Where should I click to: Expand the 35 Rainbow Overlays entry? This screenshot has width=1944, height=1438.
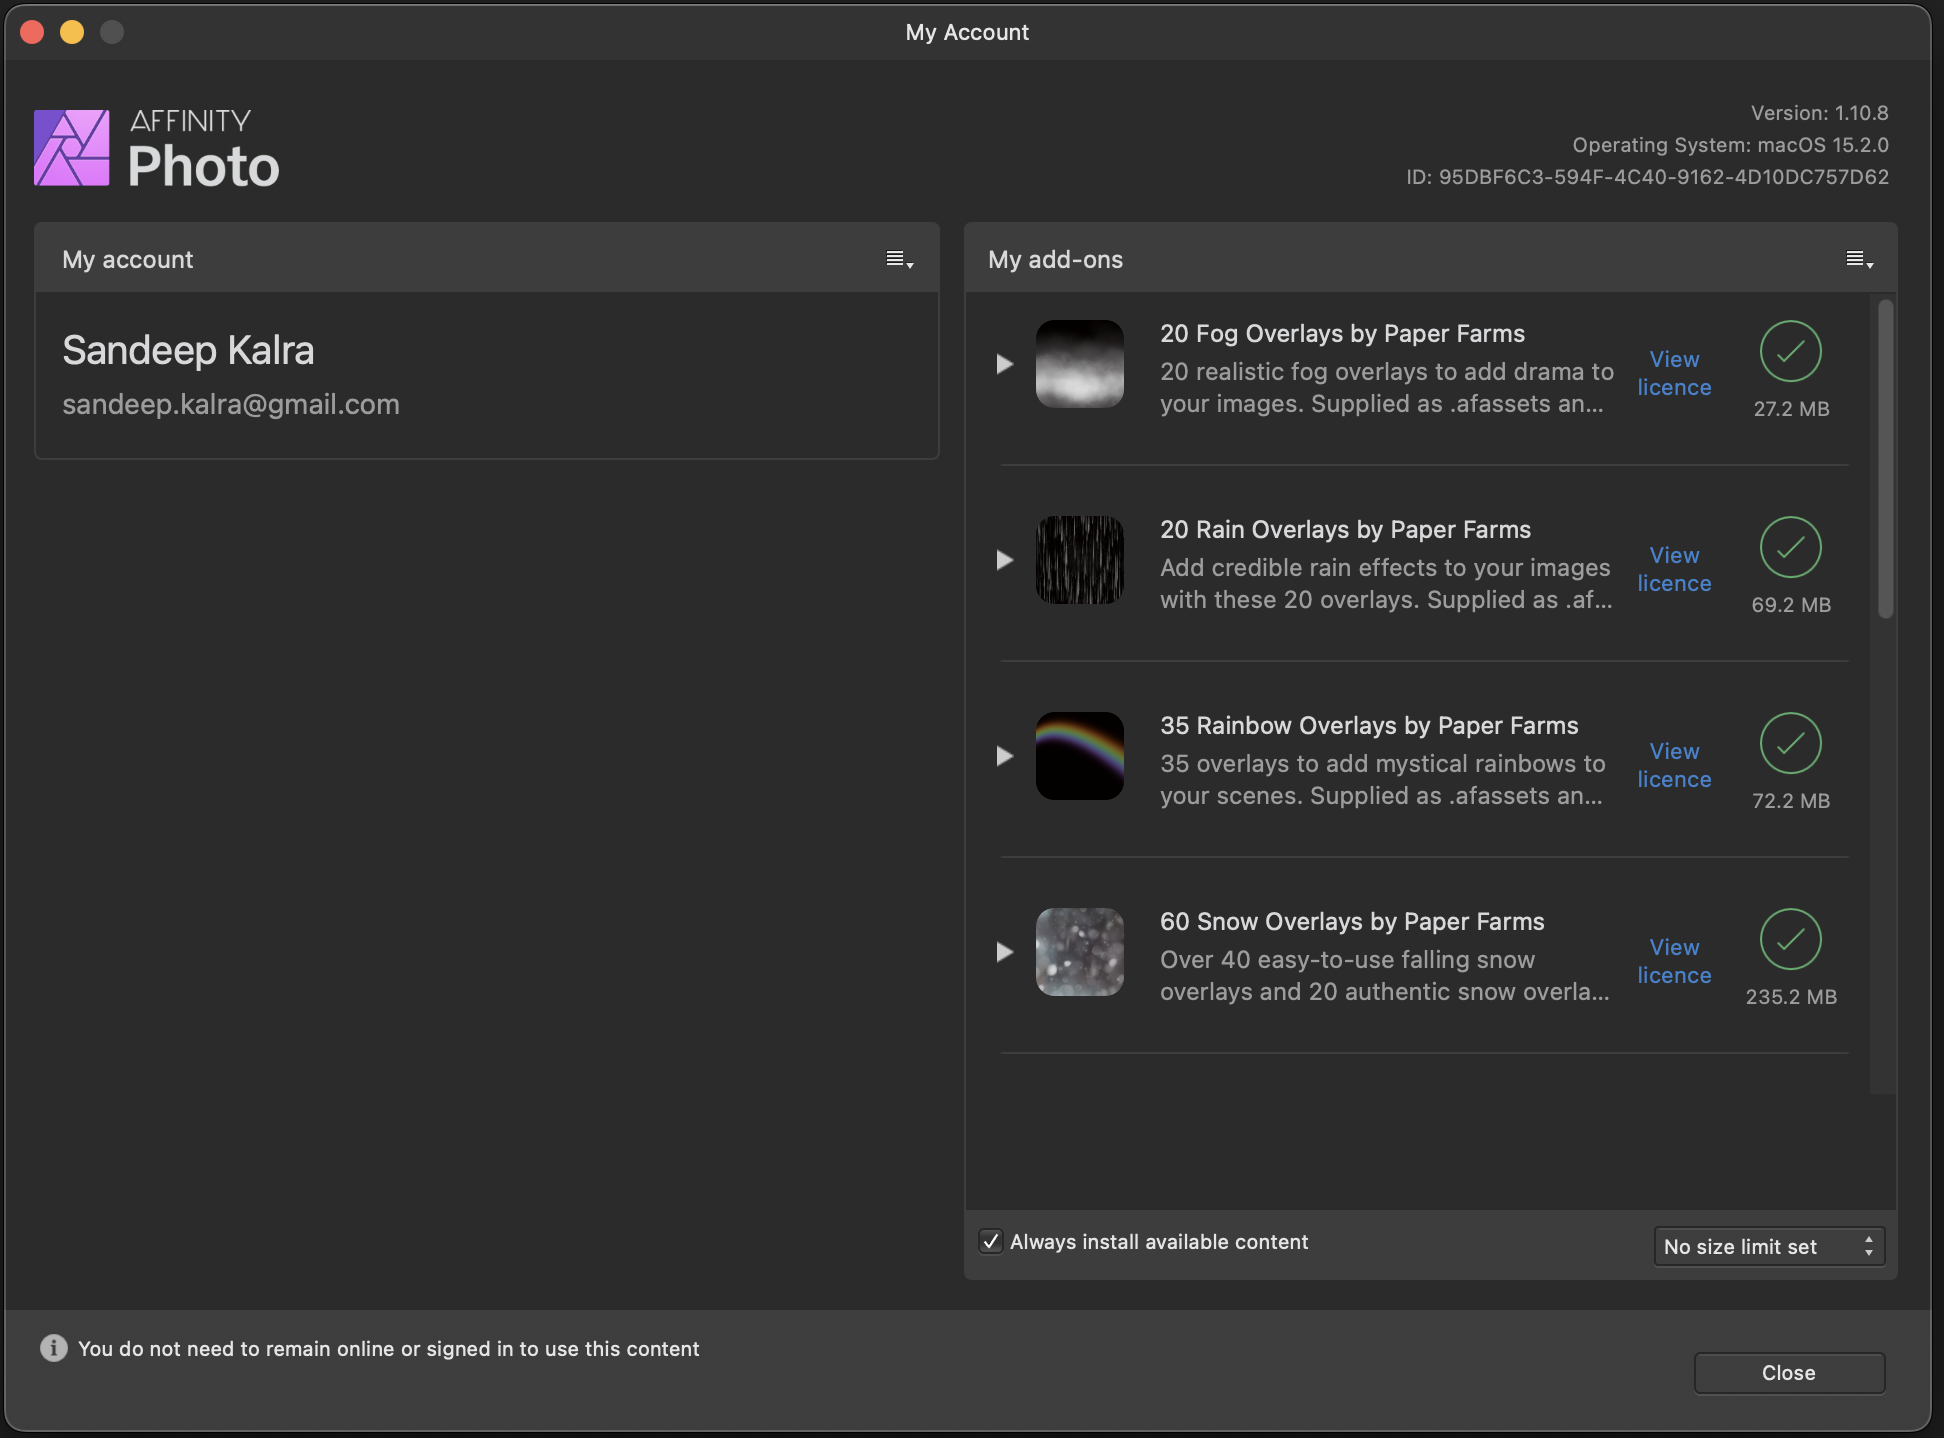point(1005,756)
